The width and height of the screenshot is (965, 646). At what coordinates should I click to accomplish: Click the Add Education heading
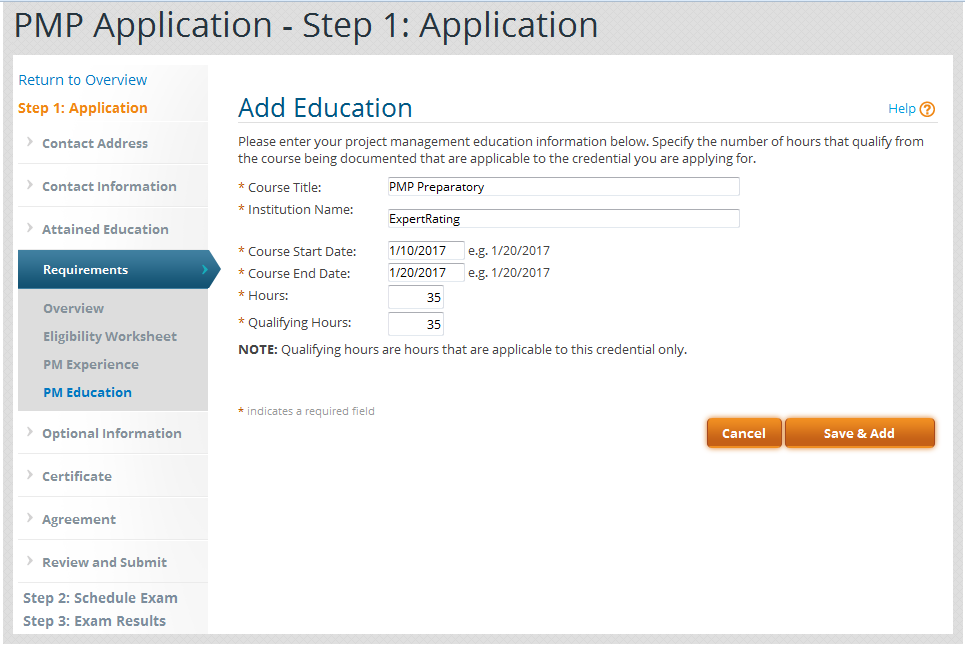click(325, 108)
